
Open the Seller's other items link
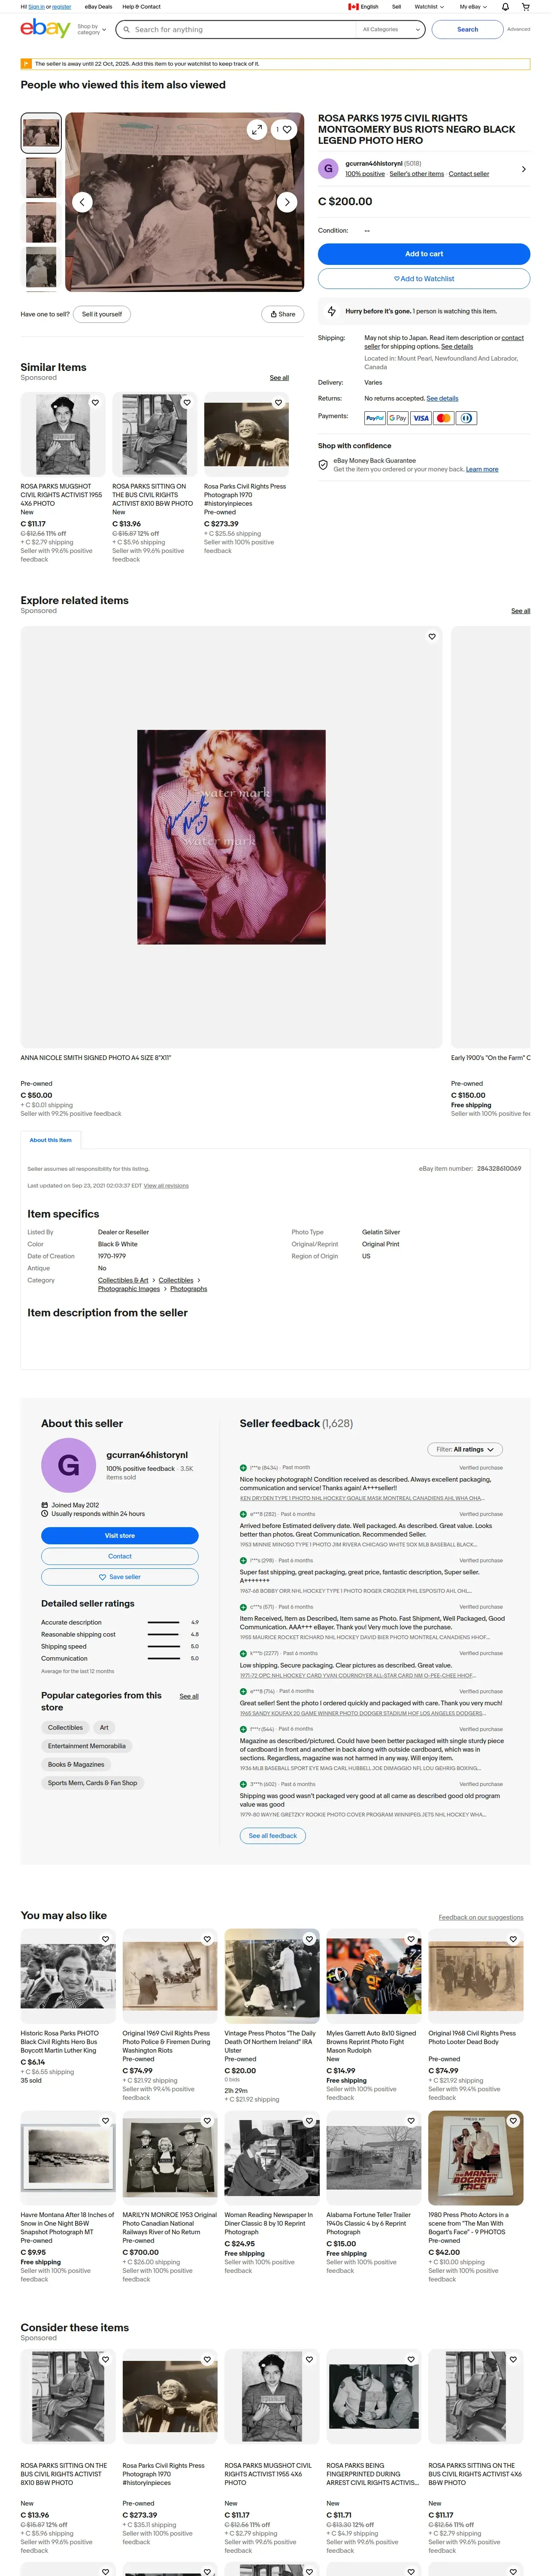(x=417, y=174)
